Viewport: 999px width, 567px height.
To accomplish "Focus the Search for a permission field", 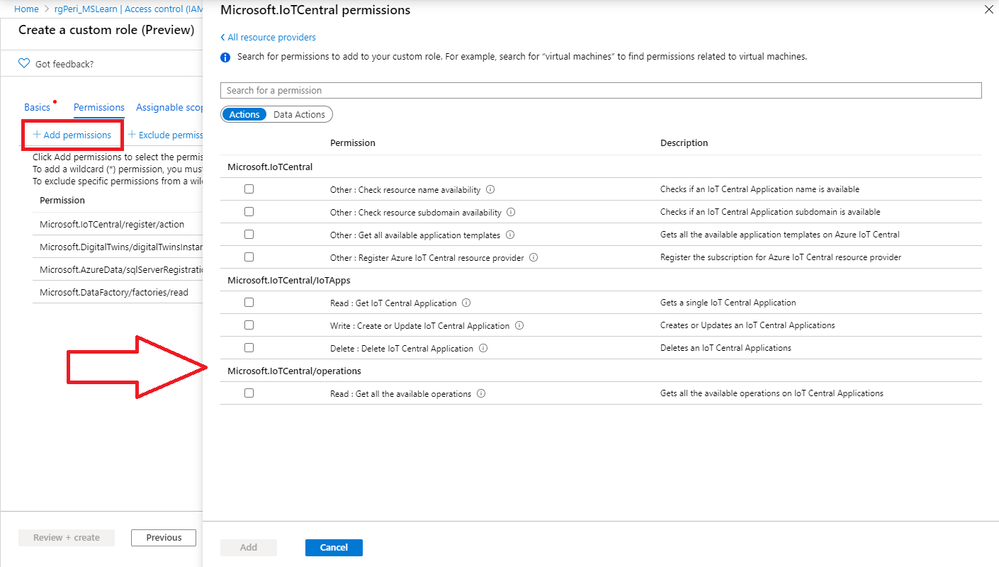I will tap(601, 91).
